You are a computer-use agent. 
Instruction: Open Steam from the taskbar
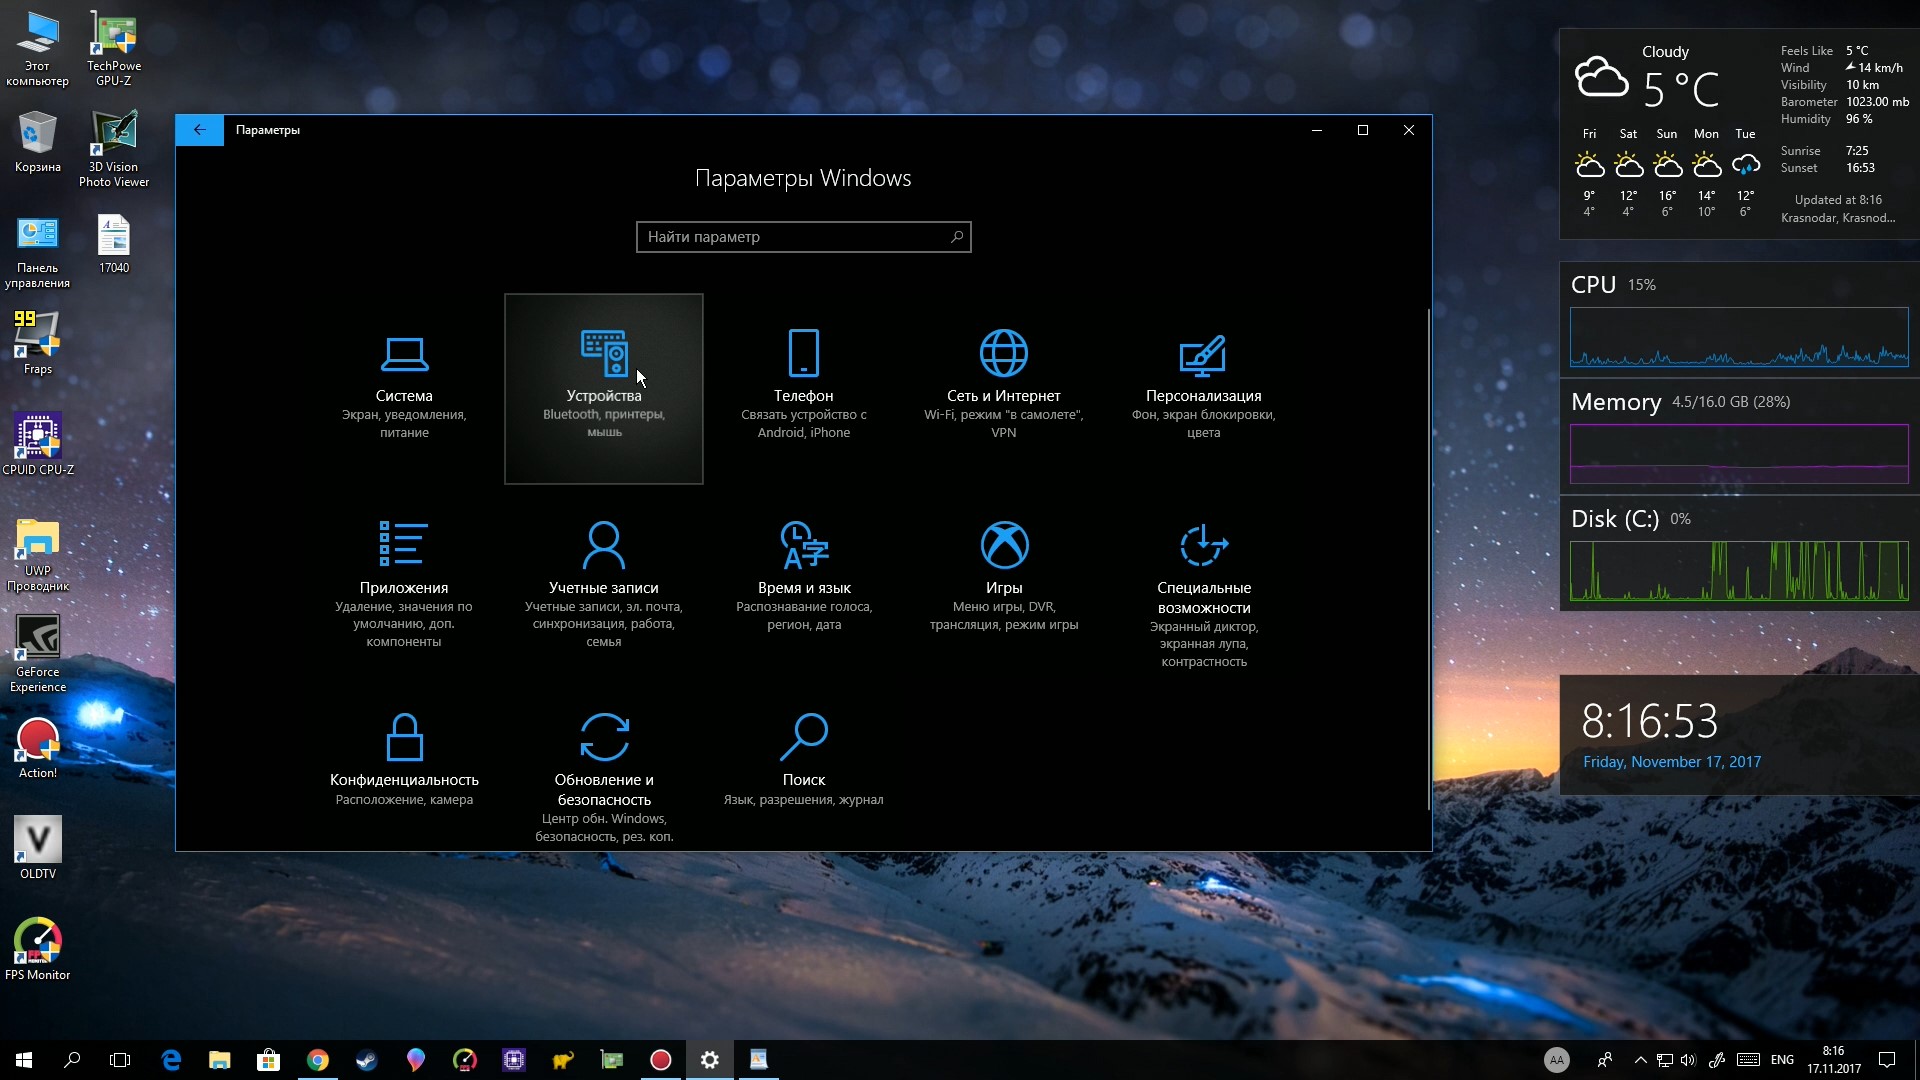pyautogui.click(x=366, y=1060)
